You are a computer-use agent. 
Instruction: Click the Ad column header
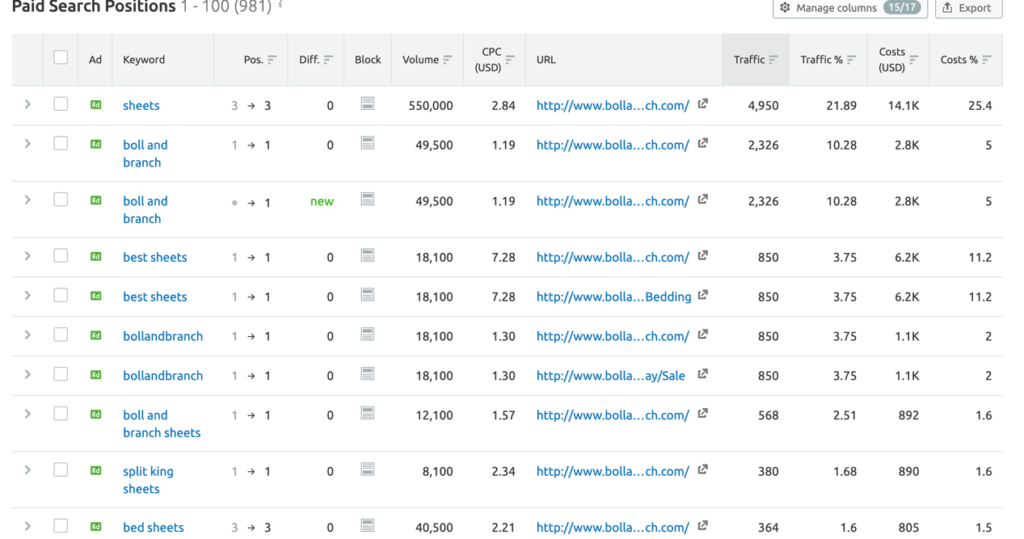coord(95,59)
